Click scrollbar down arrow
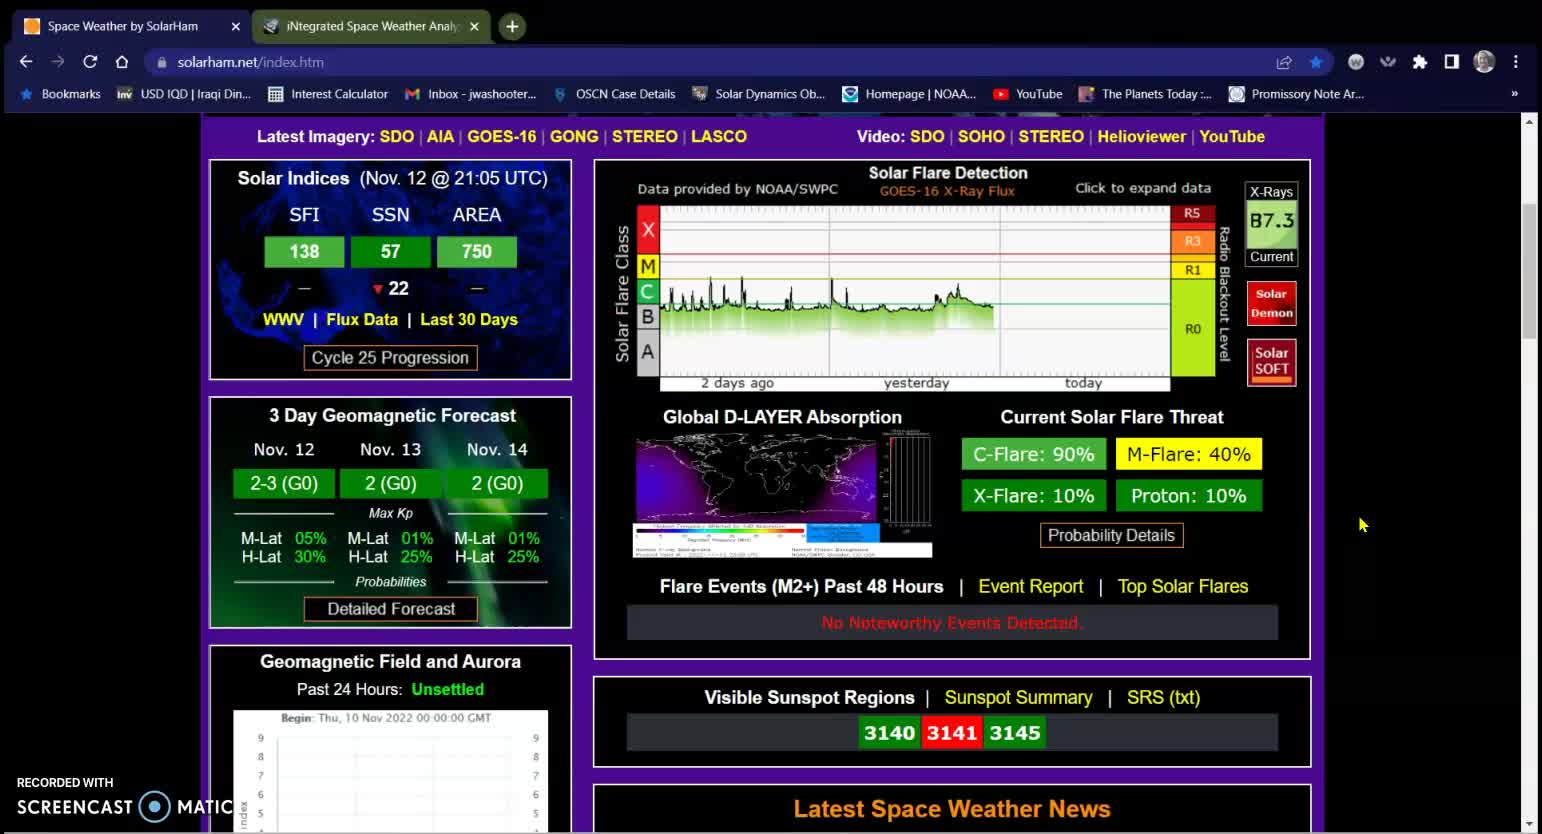Viewport: 1542px width, 834px height. [1528, 825]
